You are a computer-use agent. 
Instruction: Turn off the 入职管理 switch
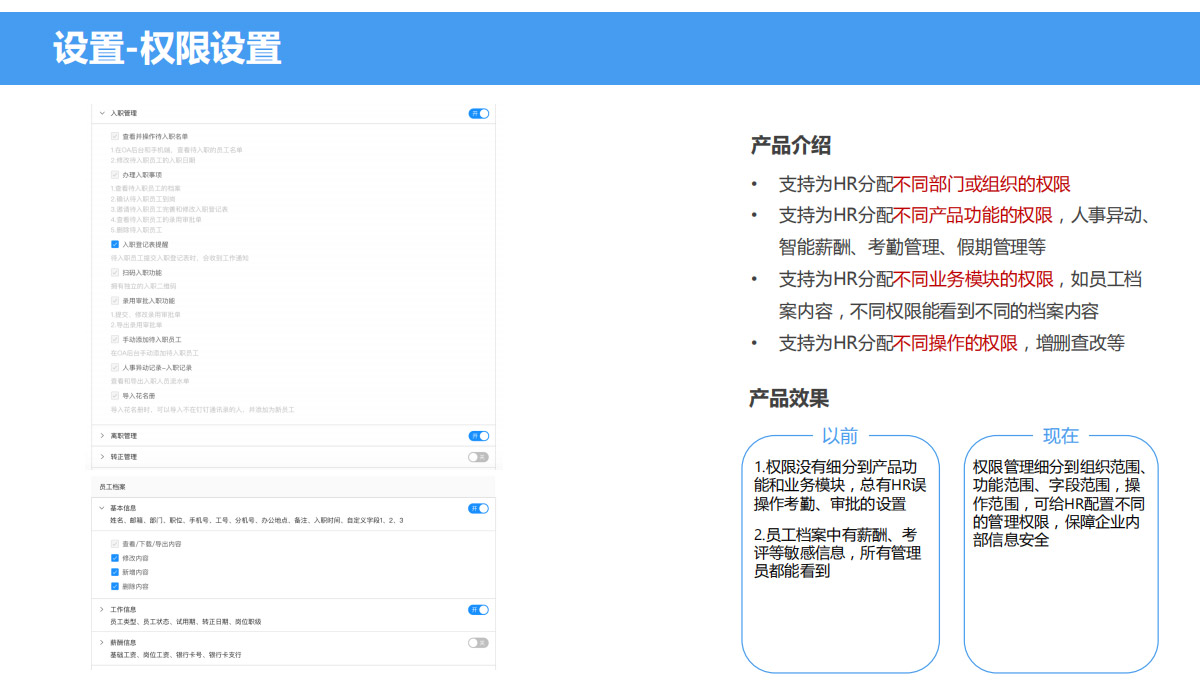pos(479,114)
